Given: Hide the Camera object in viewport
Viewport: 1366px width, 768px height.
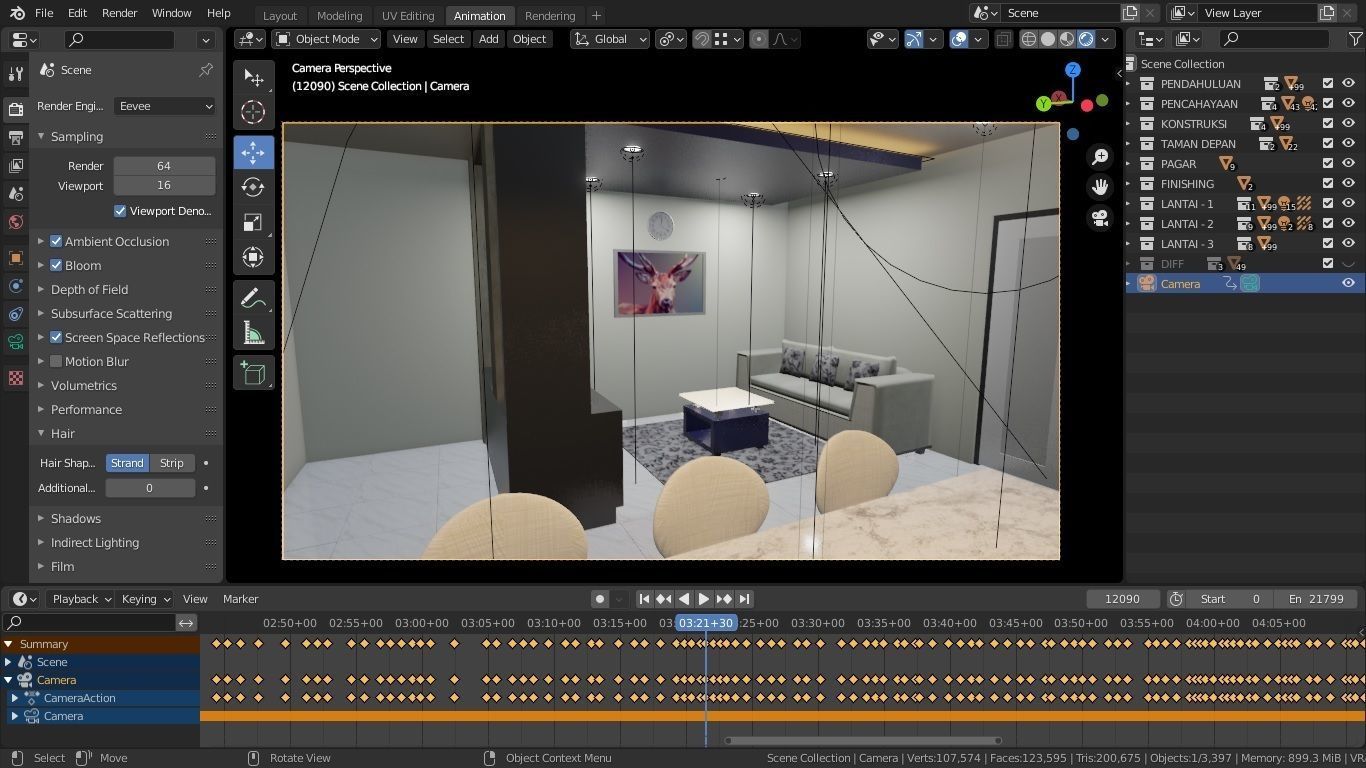Looking at the screenshot, I should (x=1348, y=284).
